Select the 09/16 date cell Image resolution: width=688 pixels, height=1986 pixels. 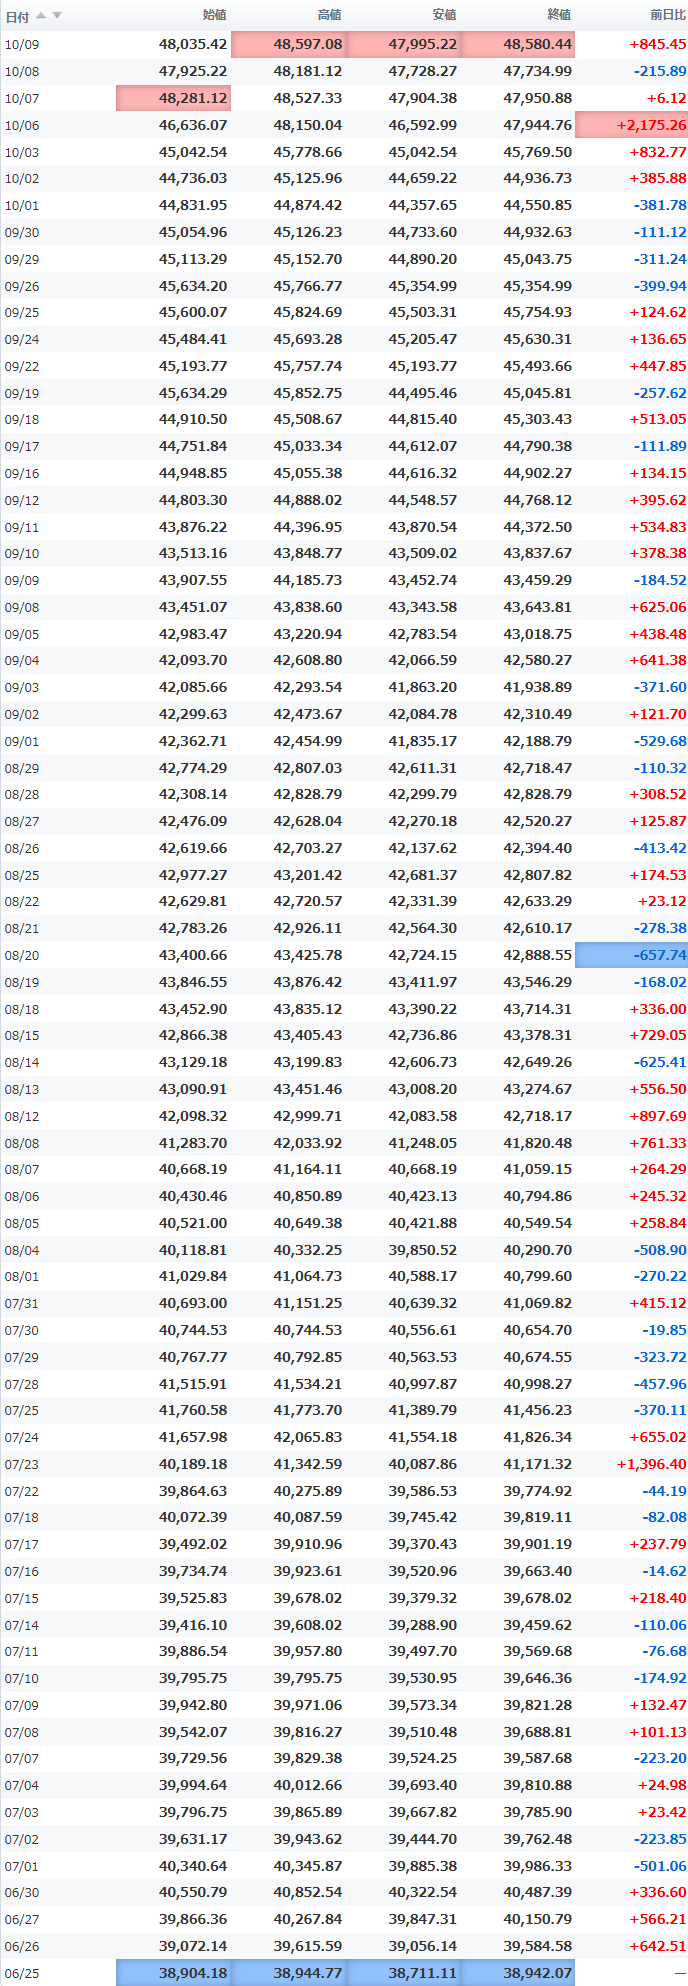click(x=22, y=474)
